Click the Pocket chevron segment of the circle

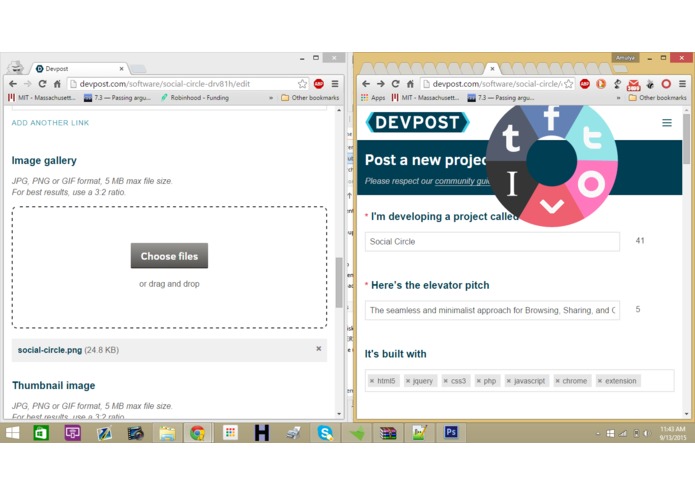[552, 205]
